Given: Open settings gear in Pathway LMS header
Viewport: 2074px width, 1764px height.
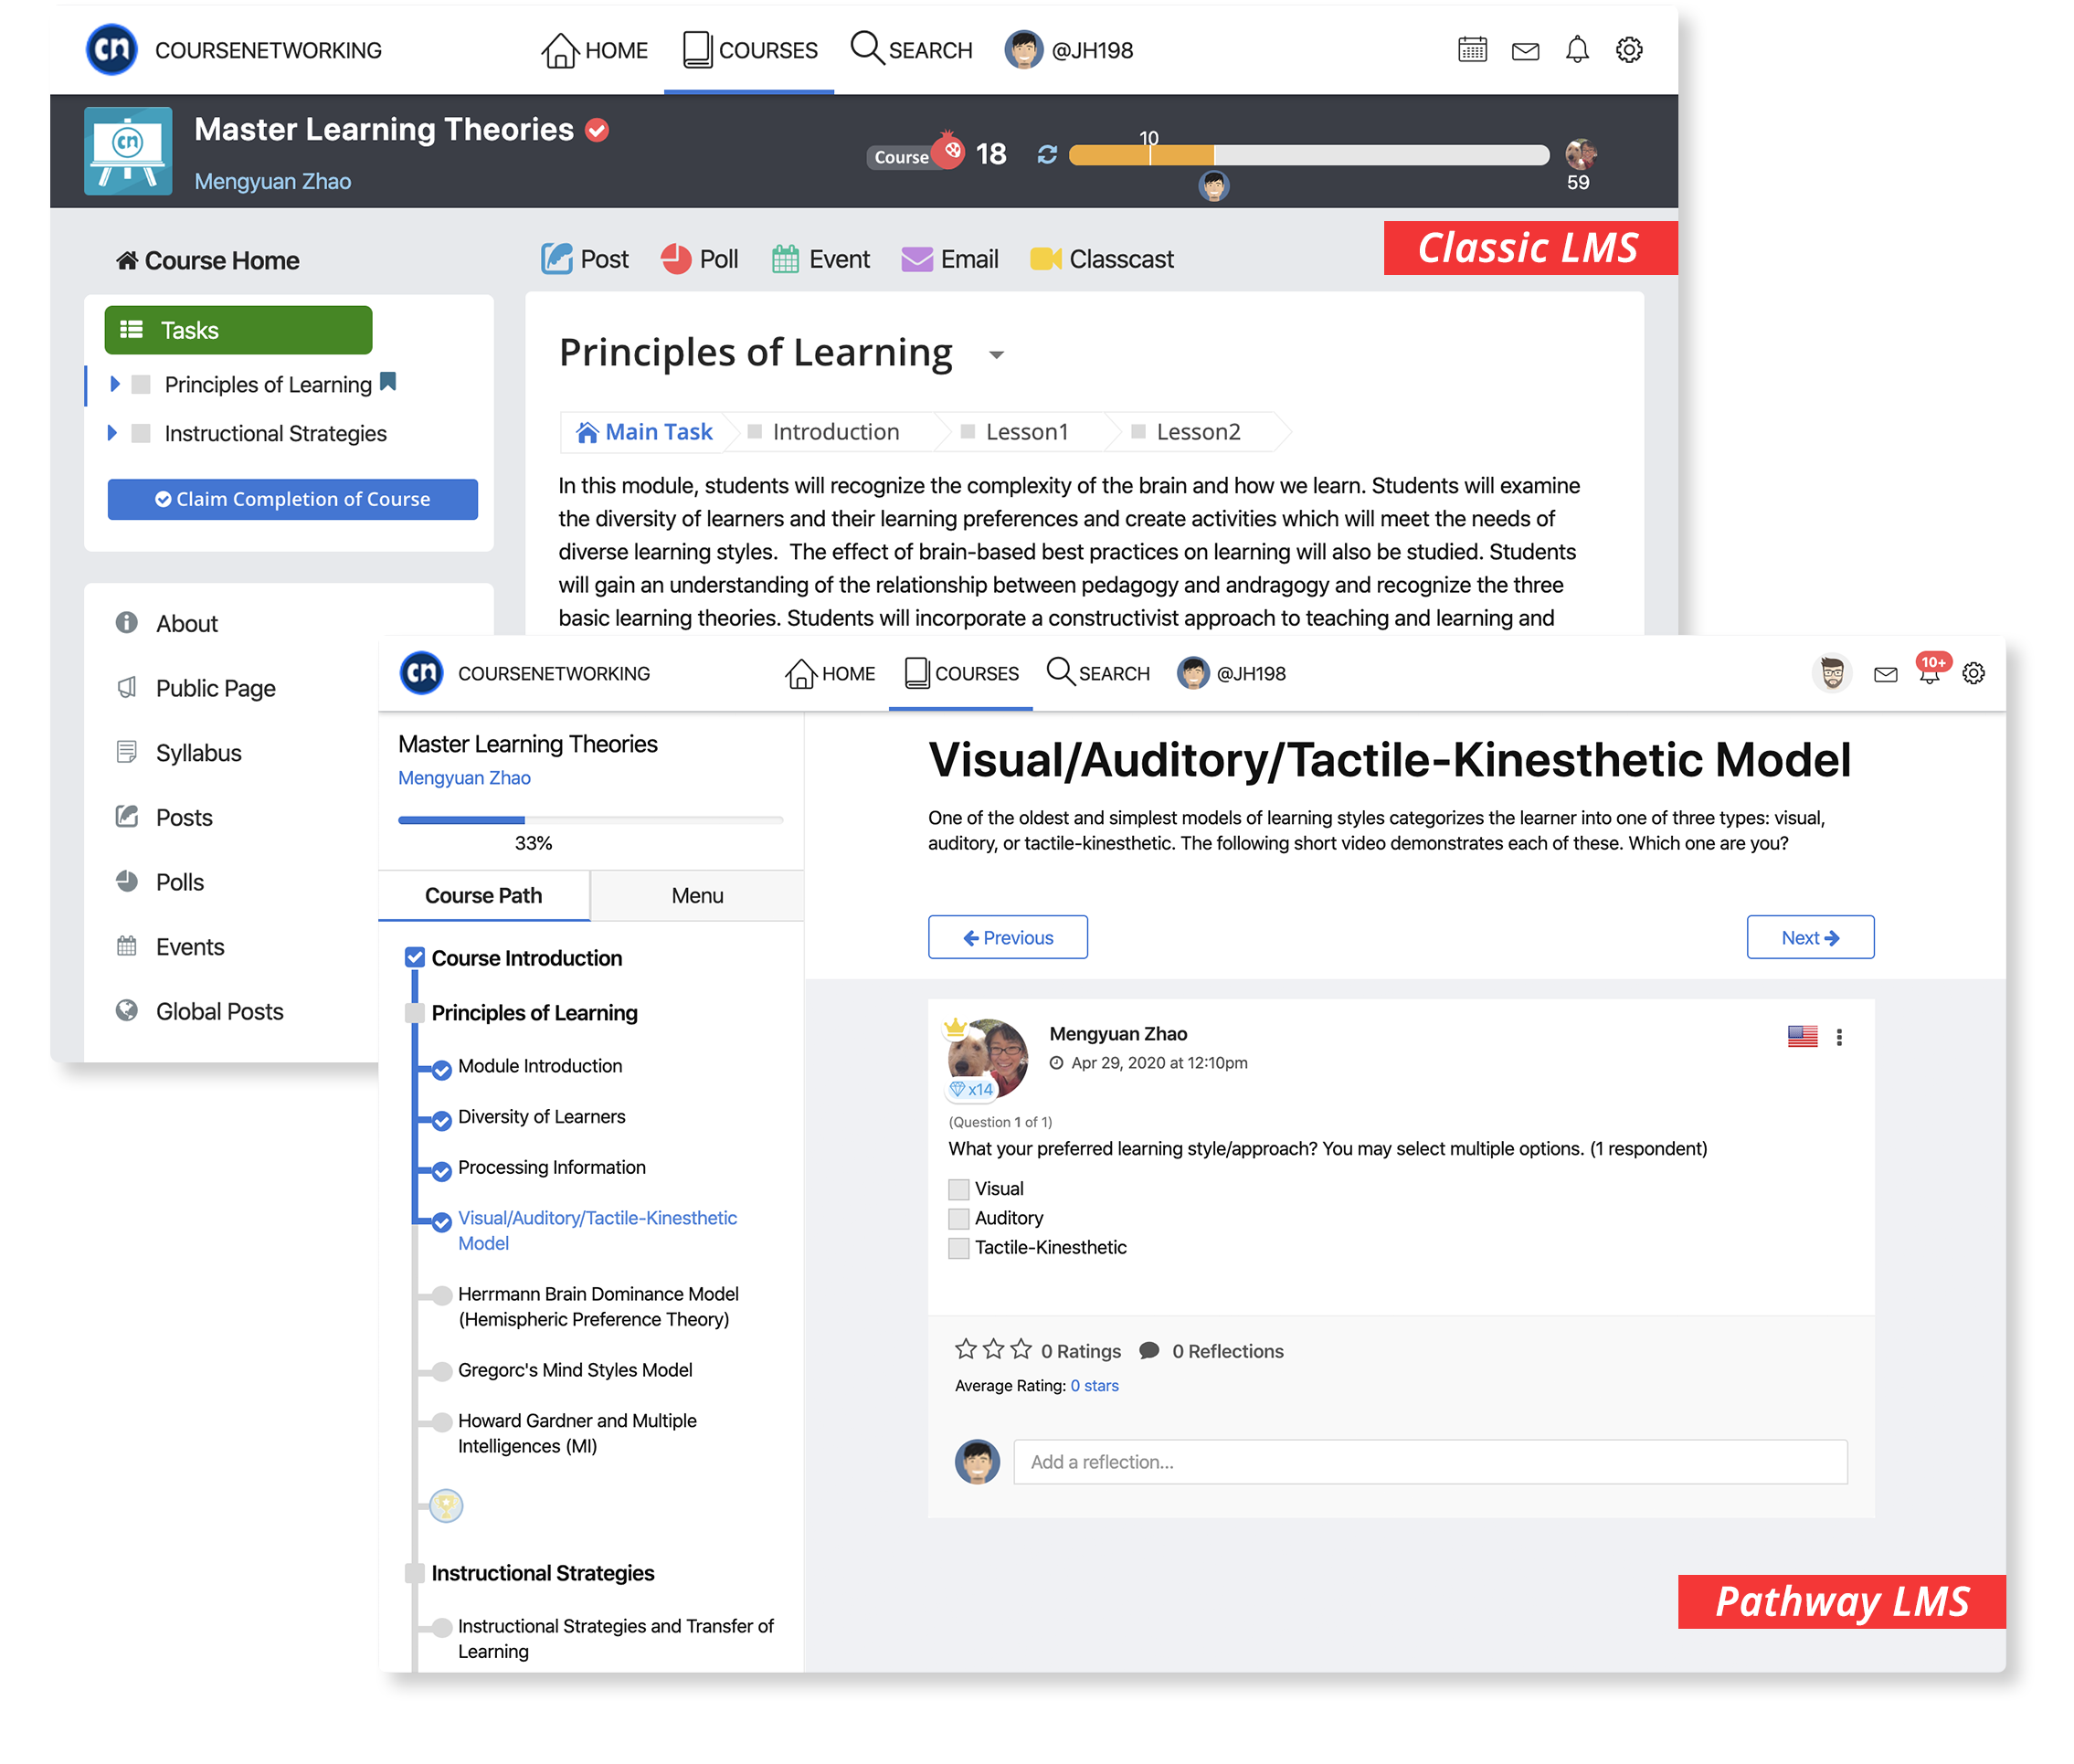Looking at the screenshot, I should pyautogui.click(x=1973, y=673).
